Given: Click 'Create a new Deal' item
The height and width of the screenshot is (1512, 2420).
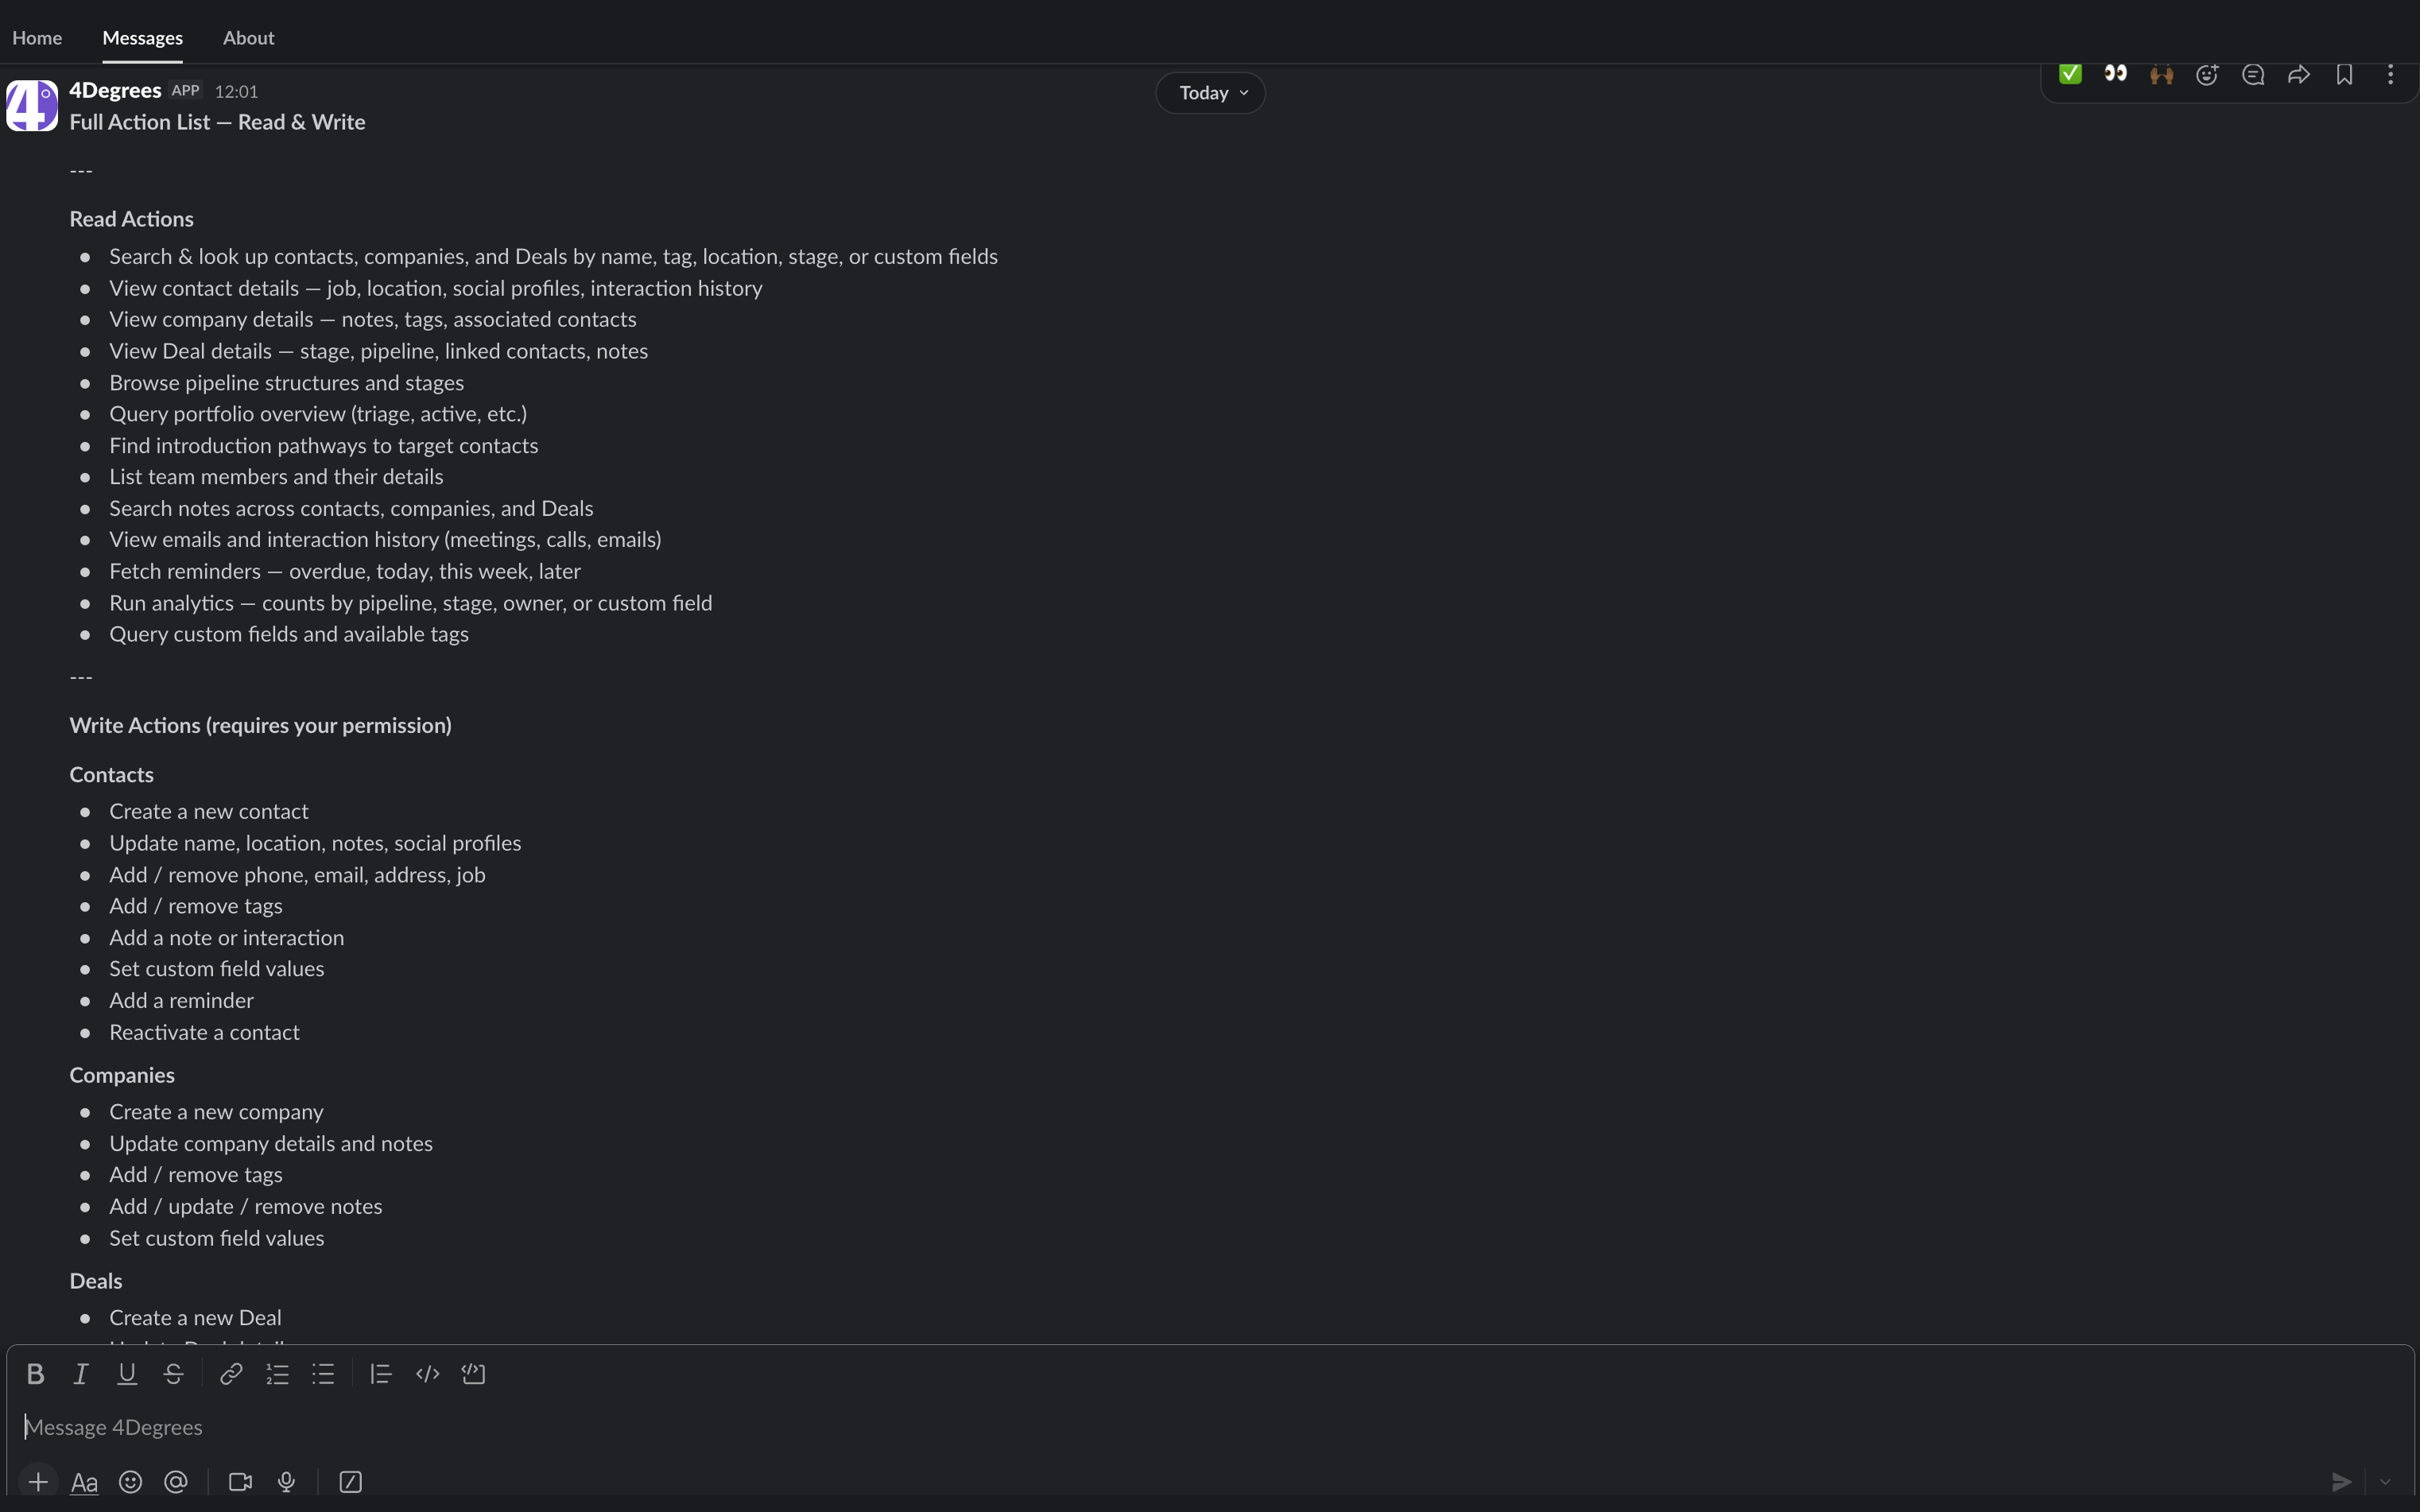Looking at the screenshot, I should click(x=195, y=1318).
